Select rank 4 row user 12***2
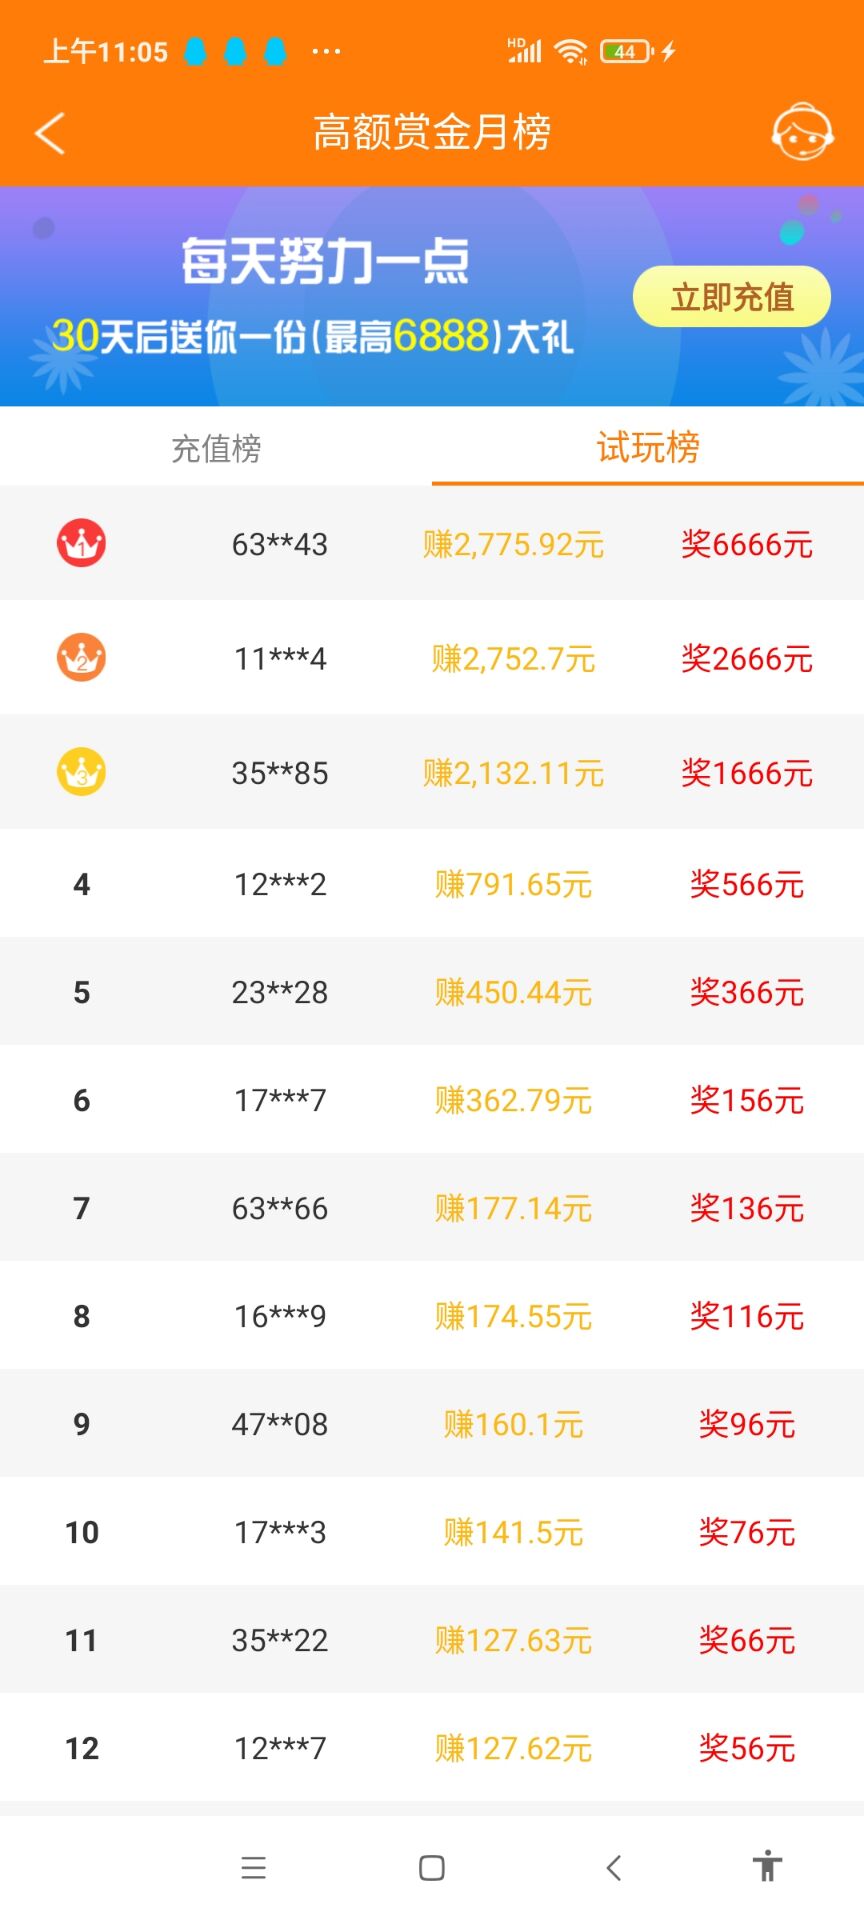864x1920 pixels. coord(280,884)
